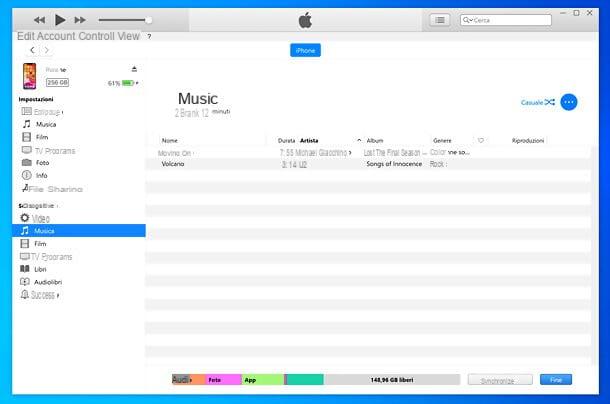
Task: Toggle the Artista sort direction arrow
Action: point(359,140)
